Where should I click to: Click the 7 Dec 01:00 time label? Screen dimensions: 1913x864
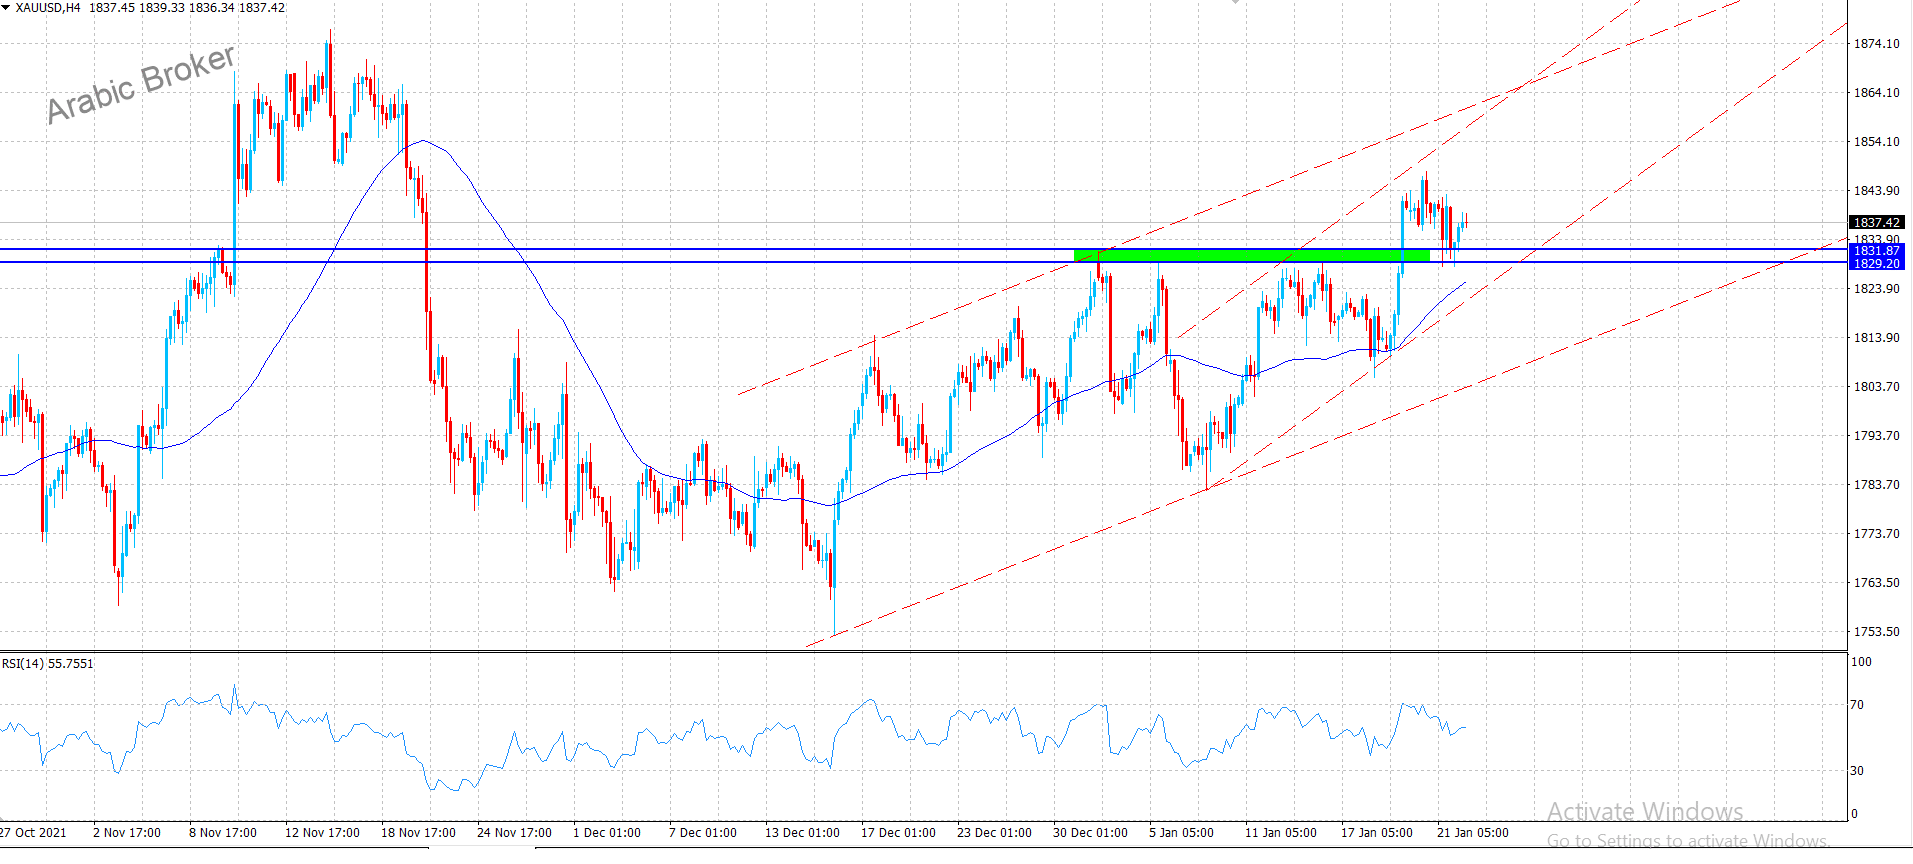(703, 833)
